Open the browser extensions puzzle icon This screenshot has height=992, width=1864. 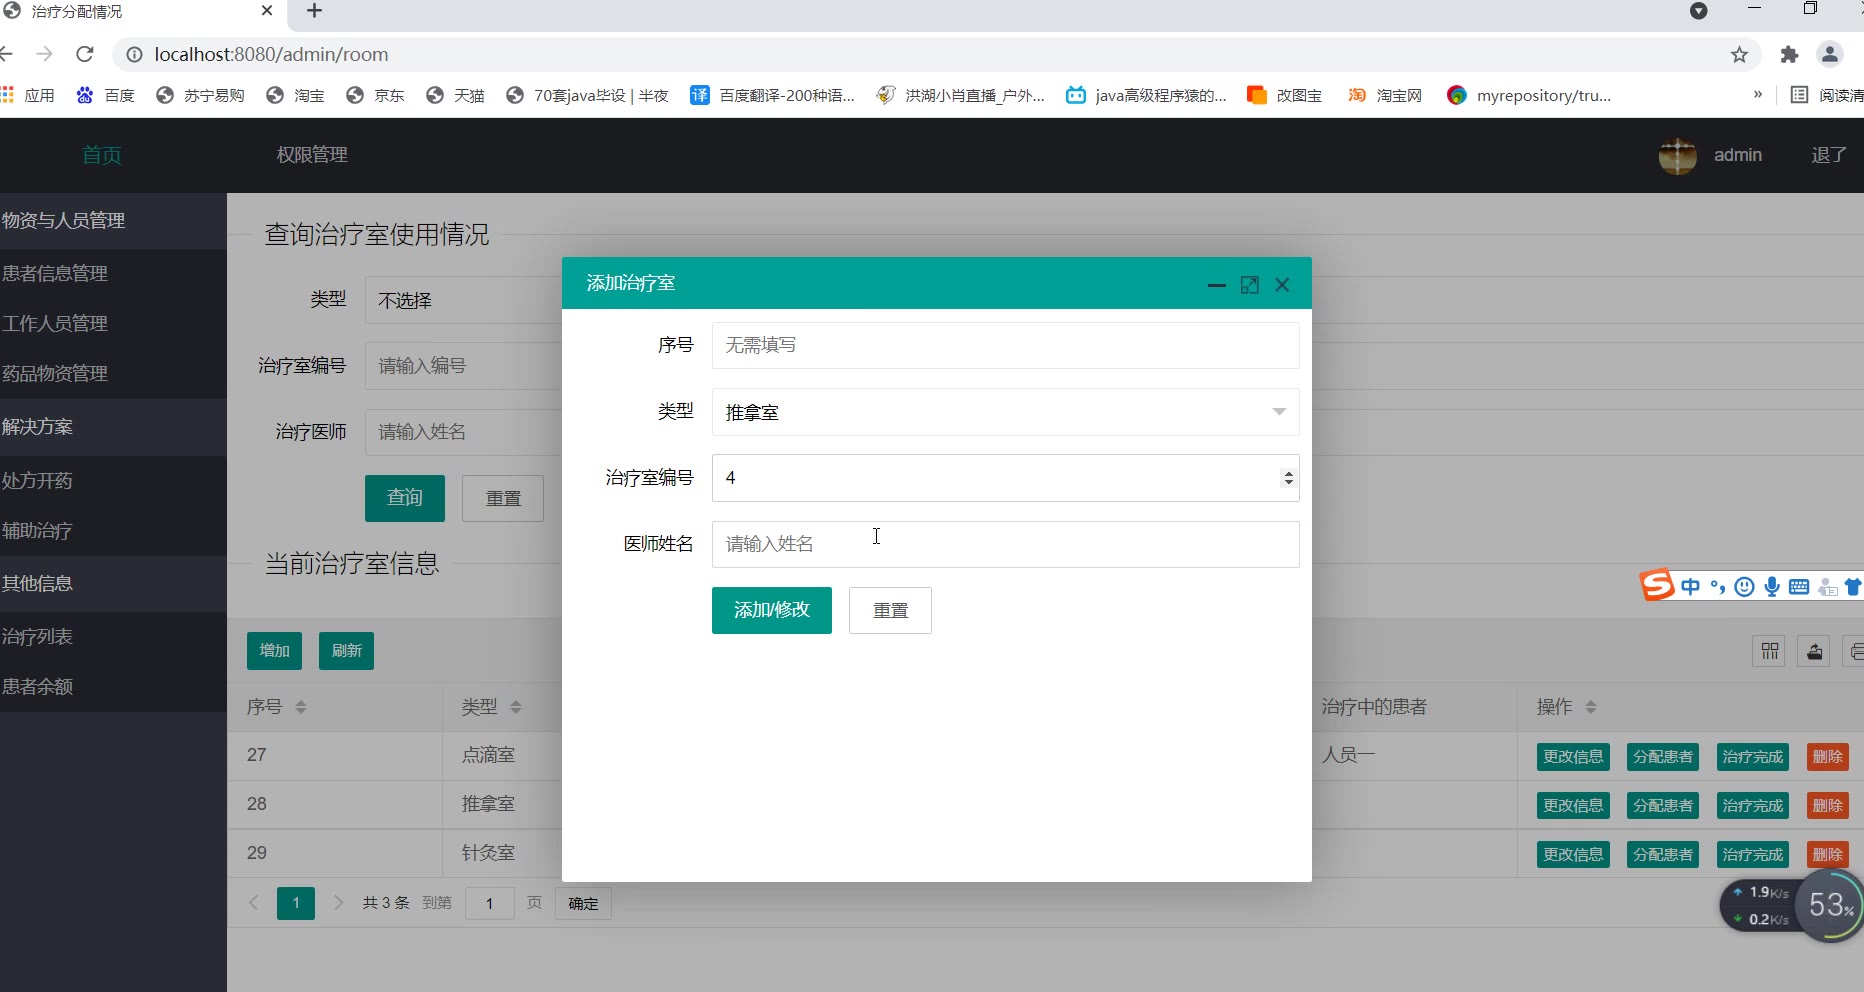(x=1789, y=55)
